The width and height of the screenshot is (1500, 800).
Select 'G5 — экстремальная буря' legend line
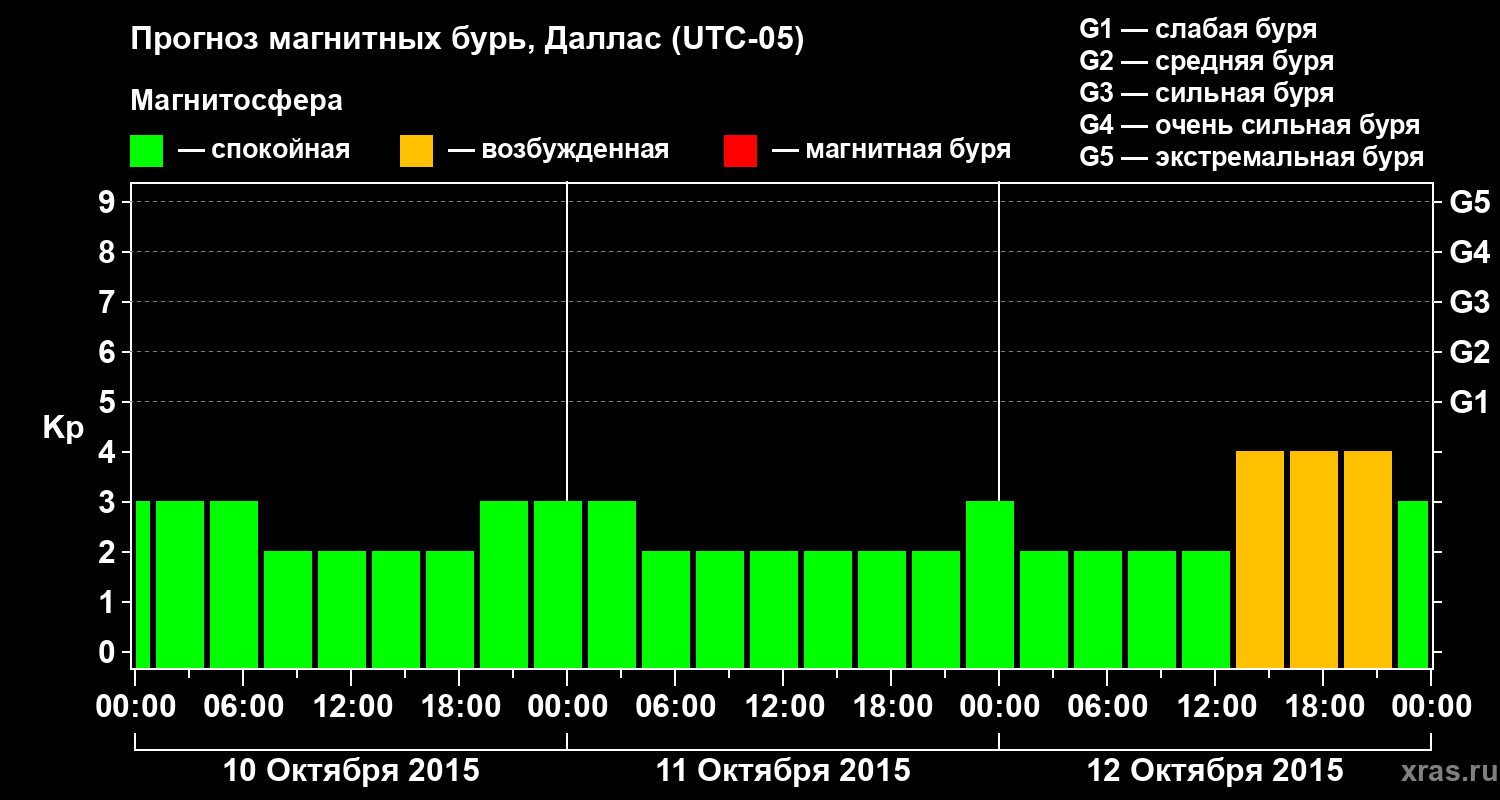pos(1252,157)
